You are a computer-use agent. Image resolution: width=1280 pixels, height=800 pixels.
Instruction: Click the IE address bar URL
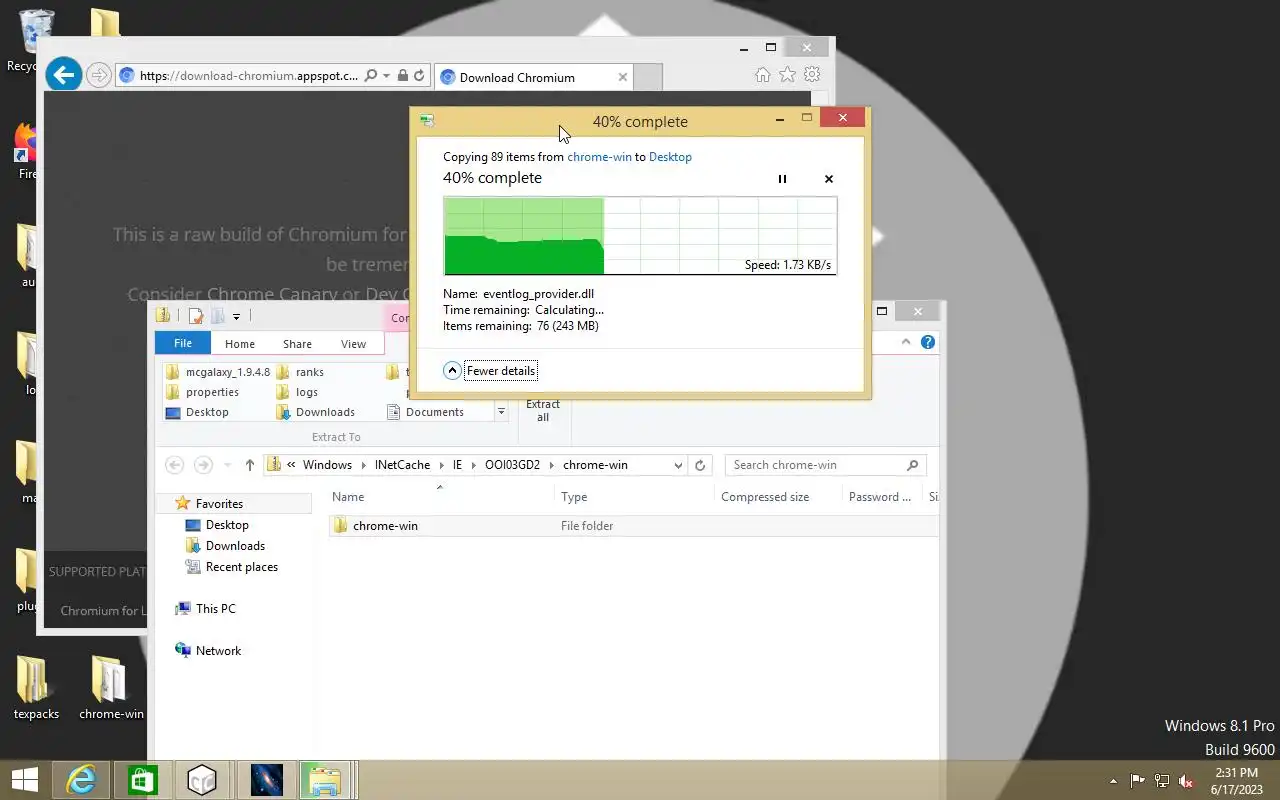tap(248, 76)
